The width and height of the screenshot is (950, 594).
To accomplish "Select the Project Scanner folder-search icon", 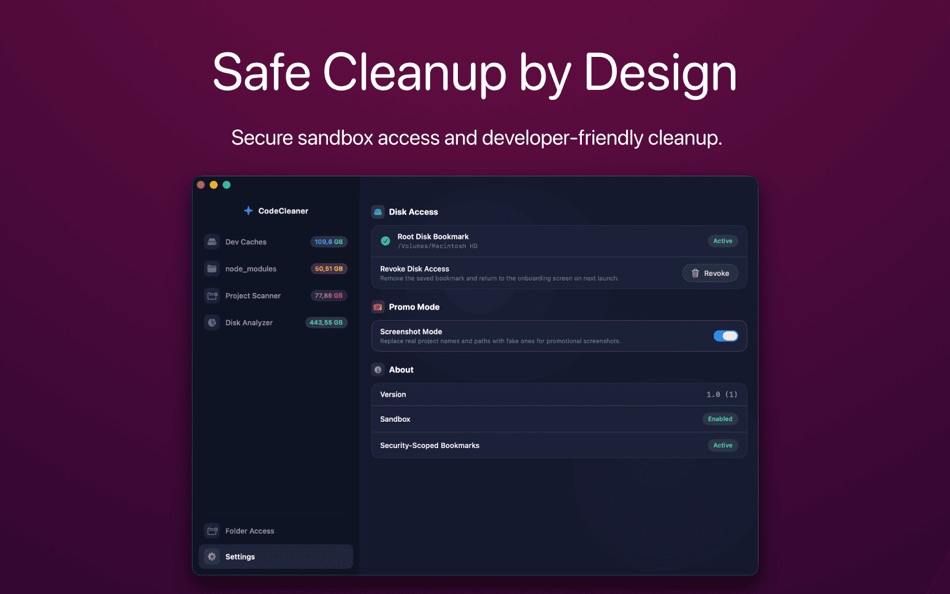I will pos(212,296).
